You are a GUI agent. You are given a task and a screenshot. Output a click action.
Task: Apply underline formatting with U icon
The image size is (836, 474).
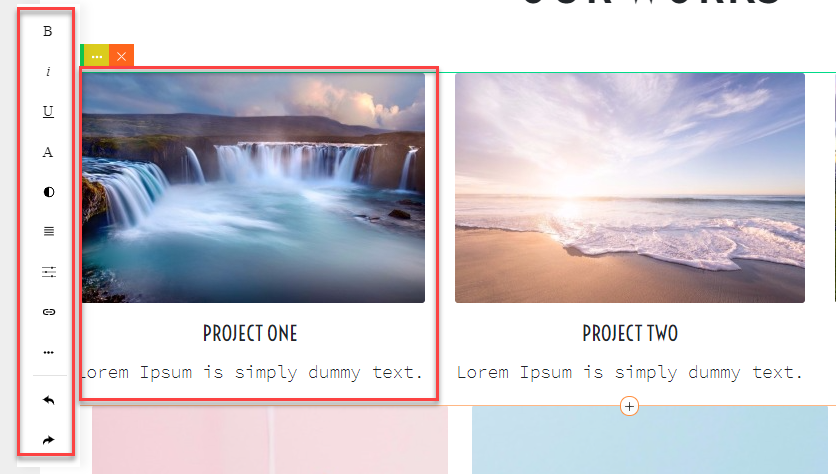click(x=48, y=111)
